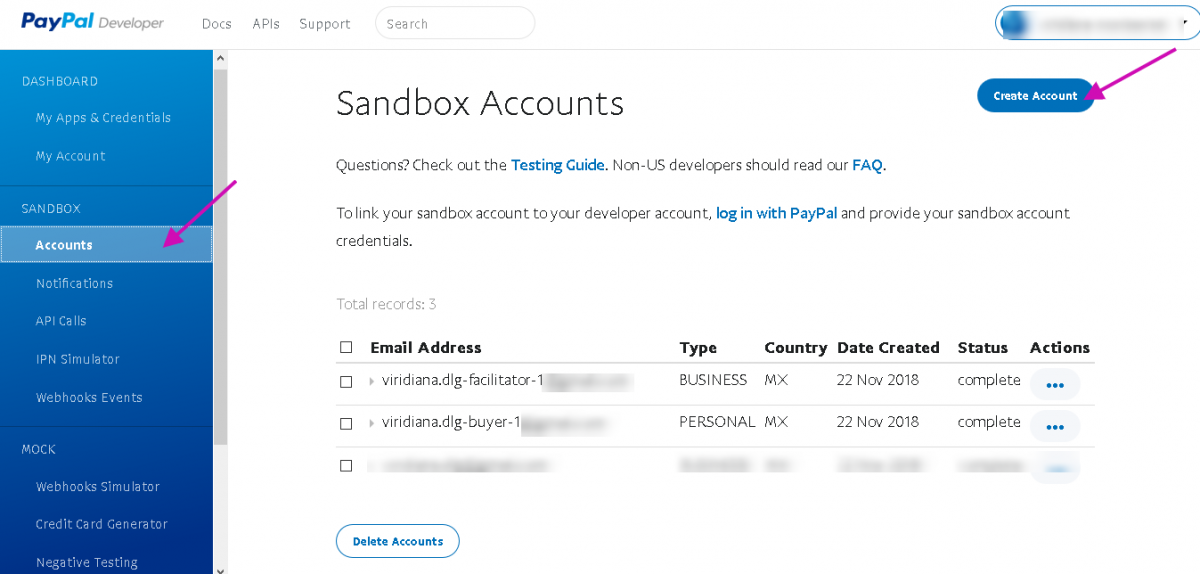The height and width of the screenshot is (574, 1200).
Task: Expand the buyer account row details
Action: pyautogui.click(x=371, y=423)
